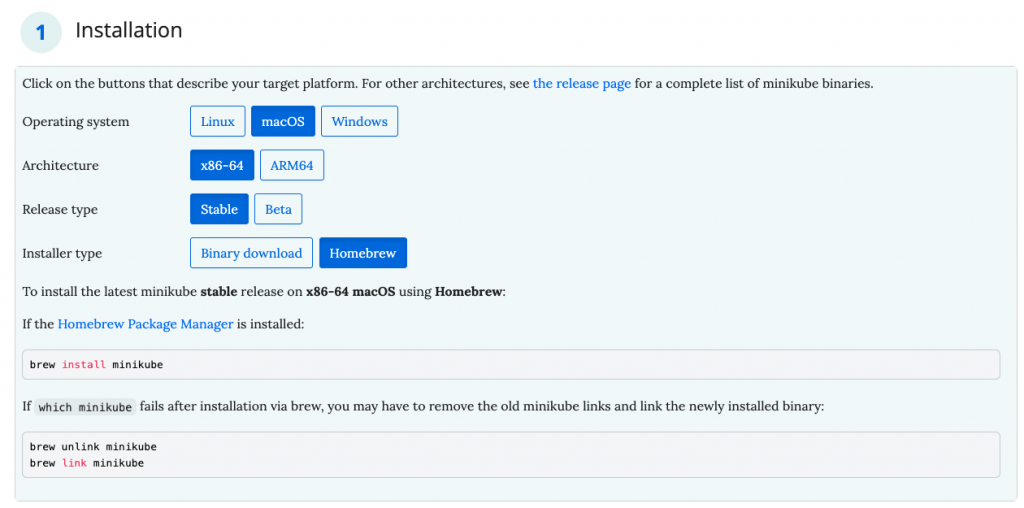Choose the Stable release type
Screen dimensions: 1024x508
[x=219, y=210]
